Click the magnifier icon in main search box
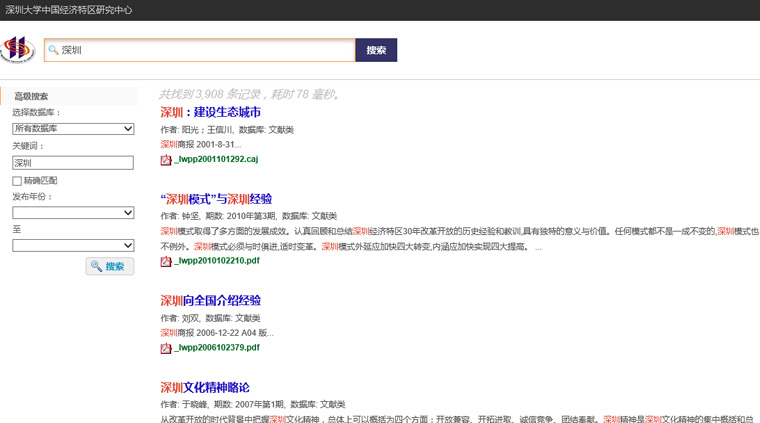 coord(53,50)
